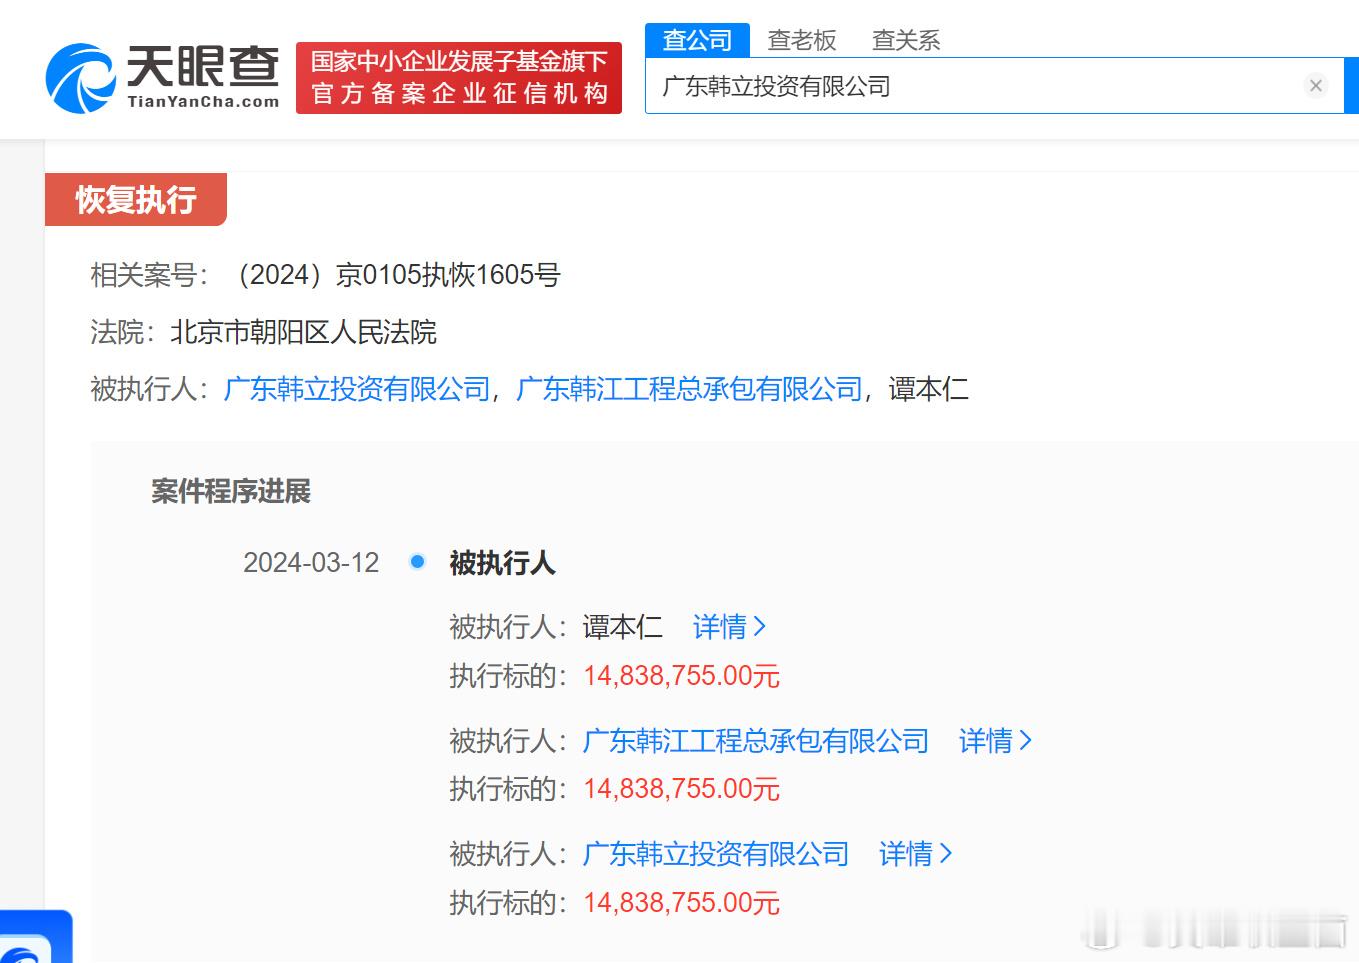Click chevron arrow next to 谭本仁 详情
Viewport: 1359px width, 963px height.
click(x=760, y=627)
